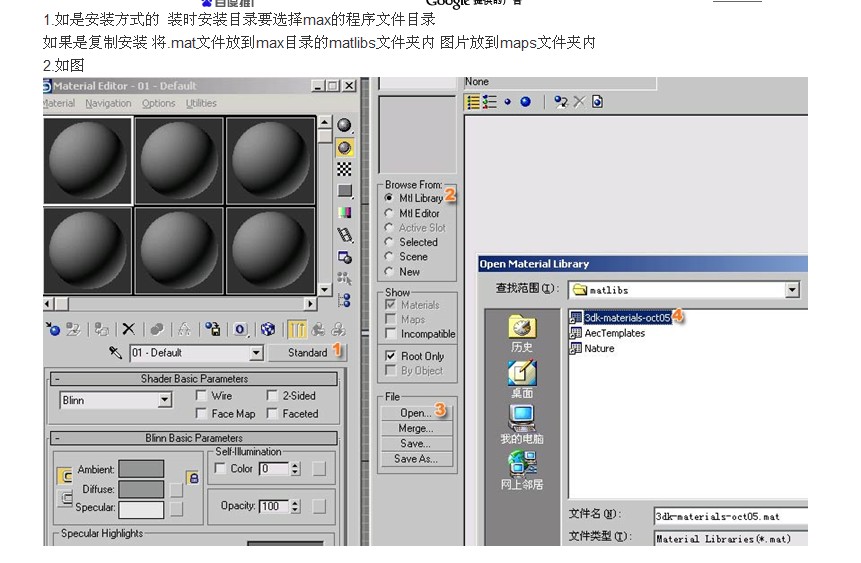The image size is (861, 563).
Task: Click the Make Unique icon
Action: point(184,329)
